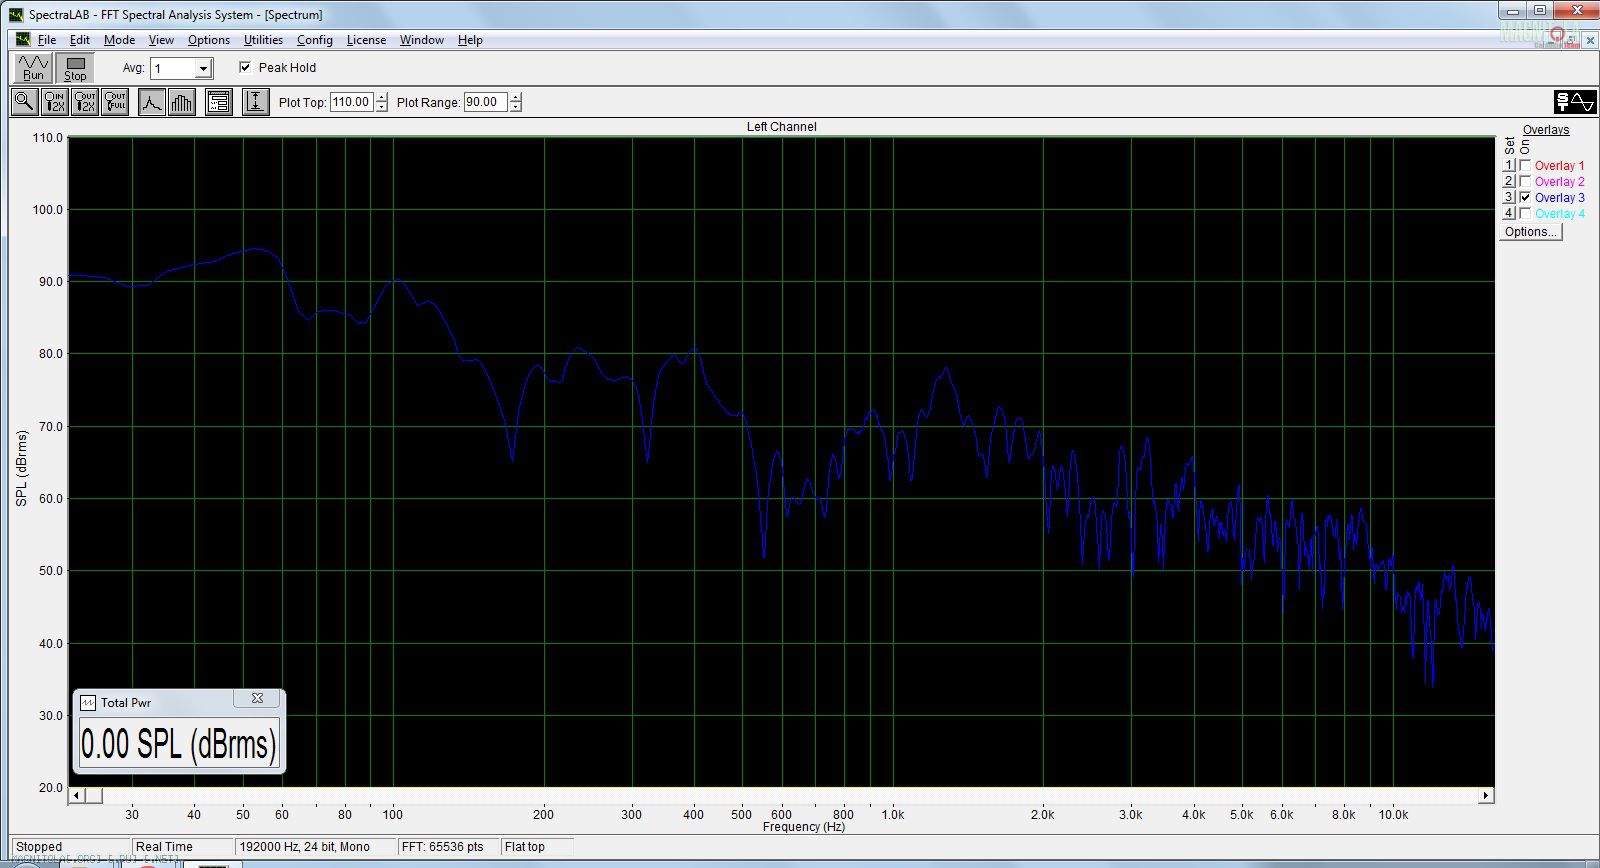Click the Zoom Out 2X icon
The width and height of the screenshot is (1600, 868).
coord(85,102)
